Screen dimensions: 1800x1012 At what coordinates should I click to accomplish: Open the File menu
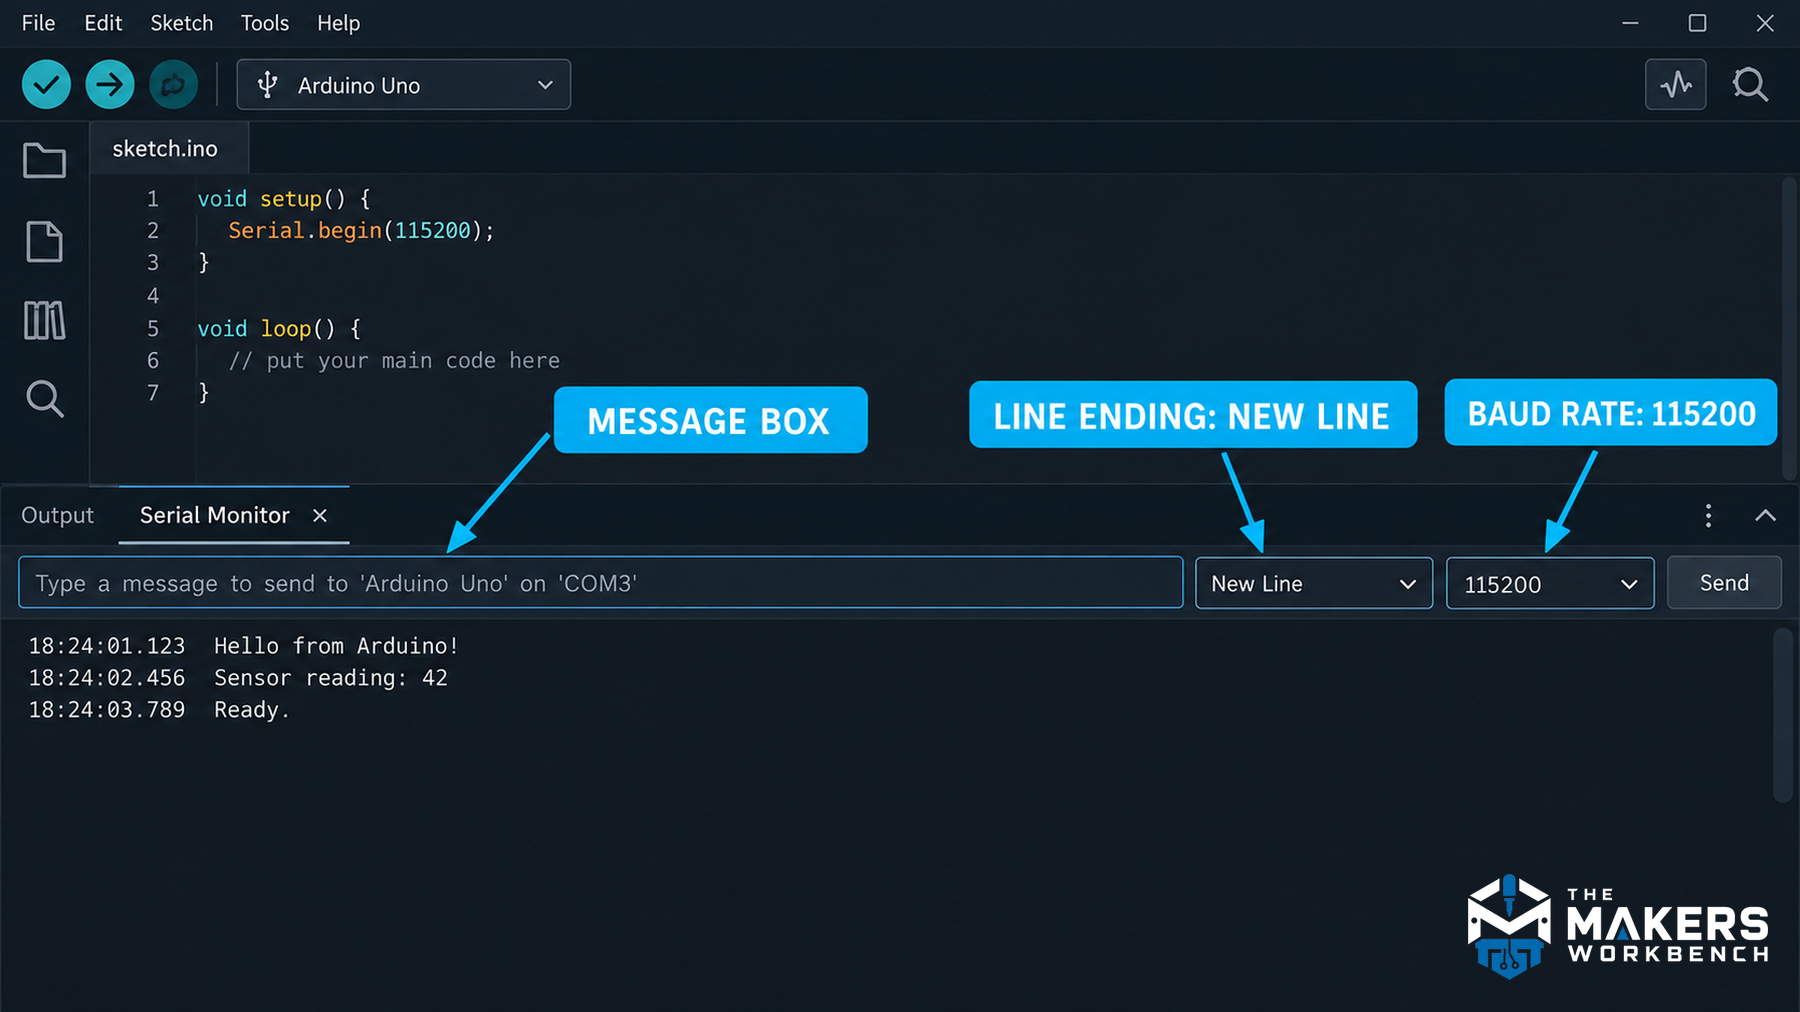click(x=39, y=23)
